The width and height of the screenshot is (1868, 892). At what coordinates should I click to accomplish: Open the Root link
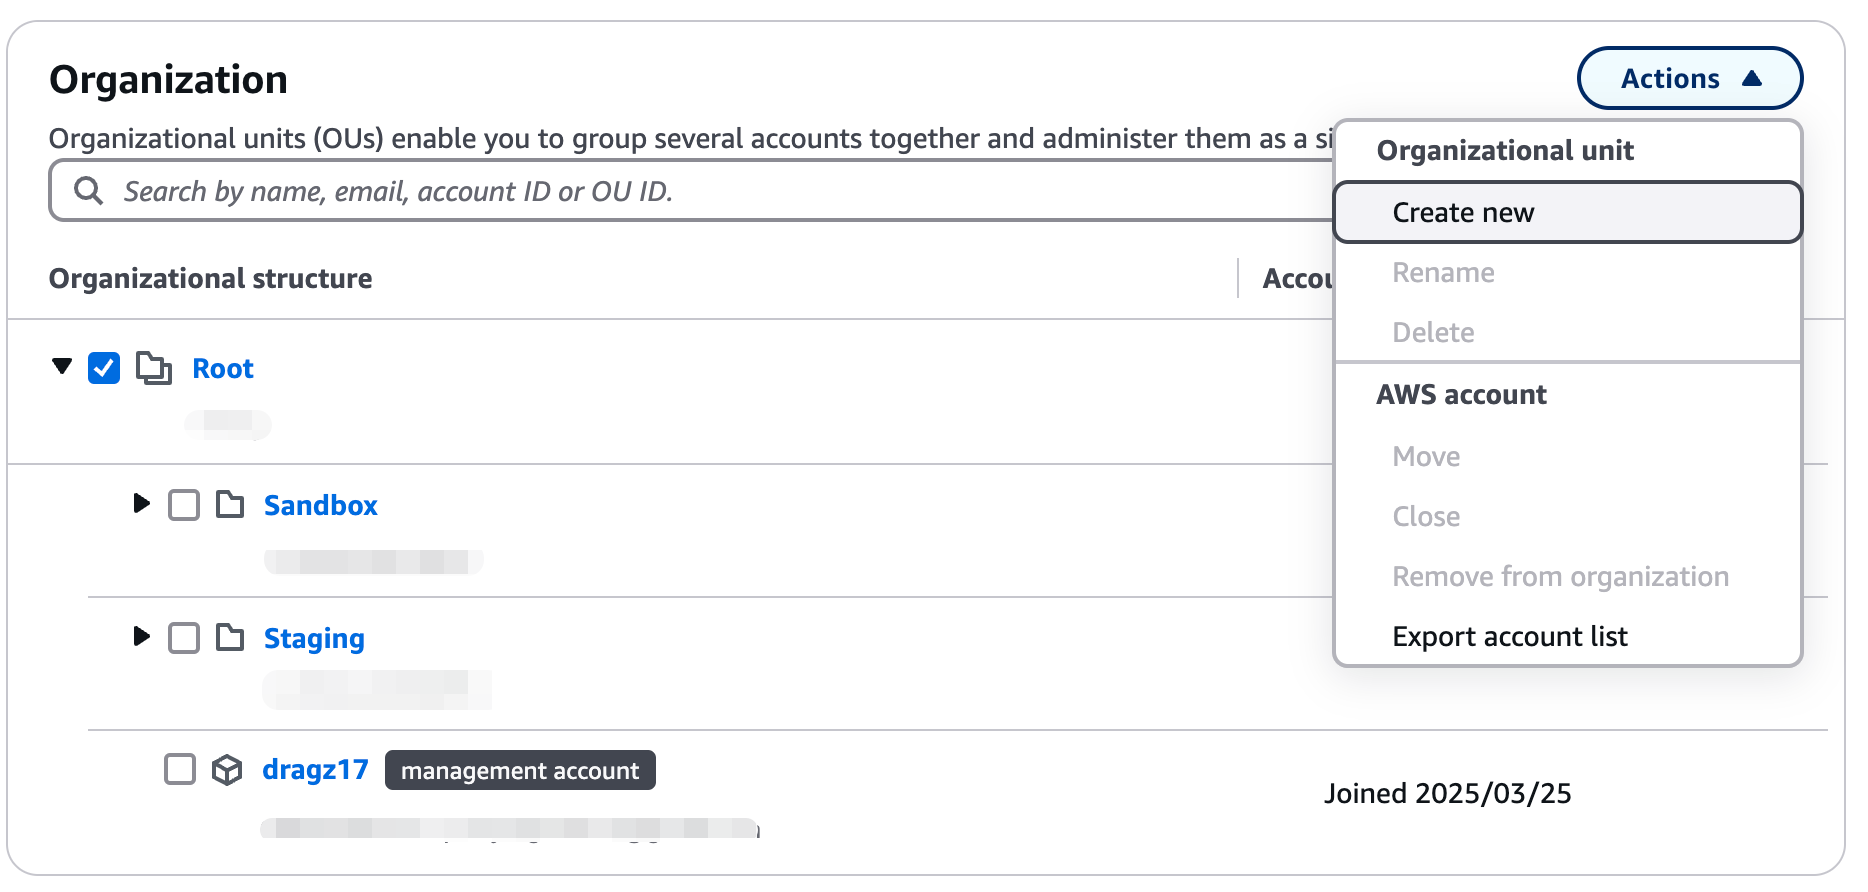223,369
